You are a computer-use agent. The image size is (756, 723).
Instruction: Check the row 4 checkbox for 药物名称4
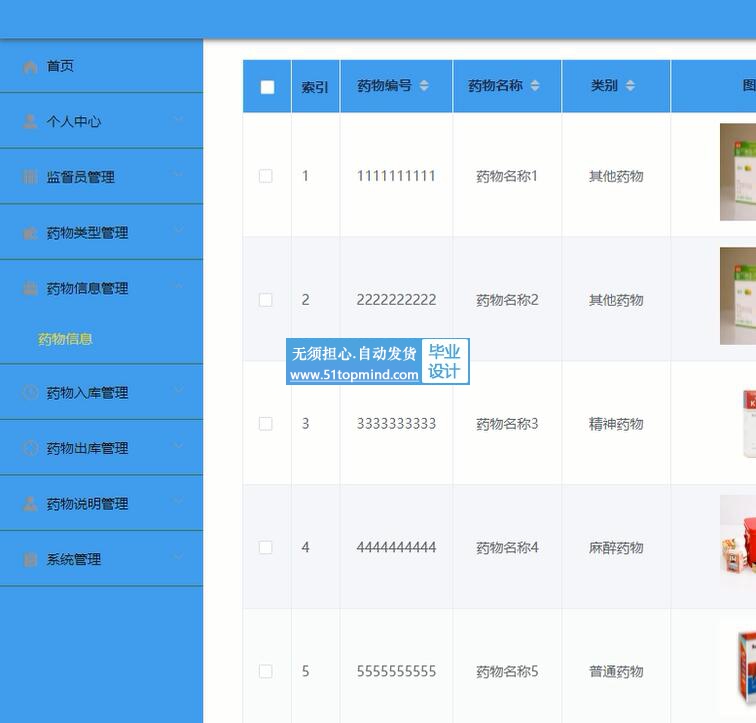click(266, 548)
